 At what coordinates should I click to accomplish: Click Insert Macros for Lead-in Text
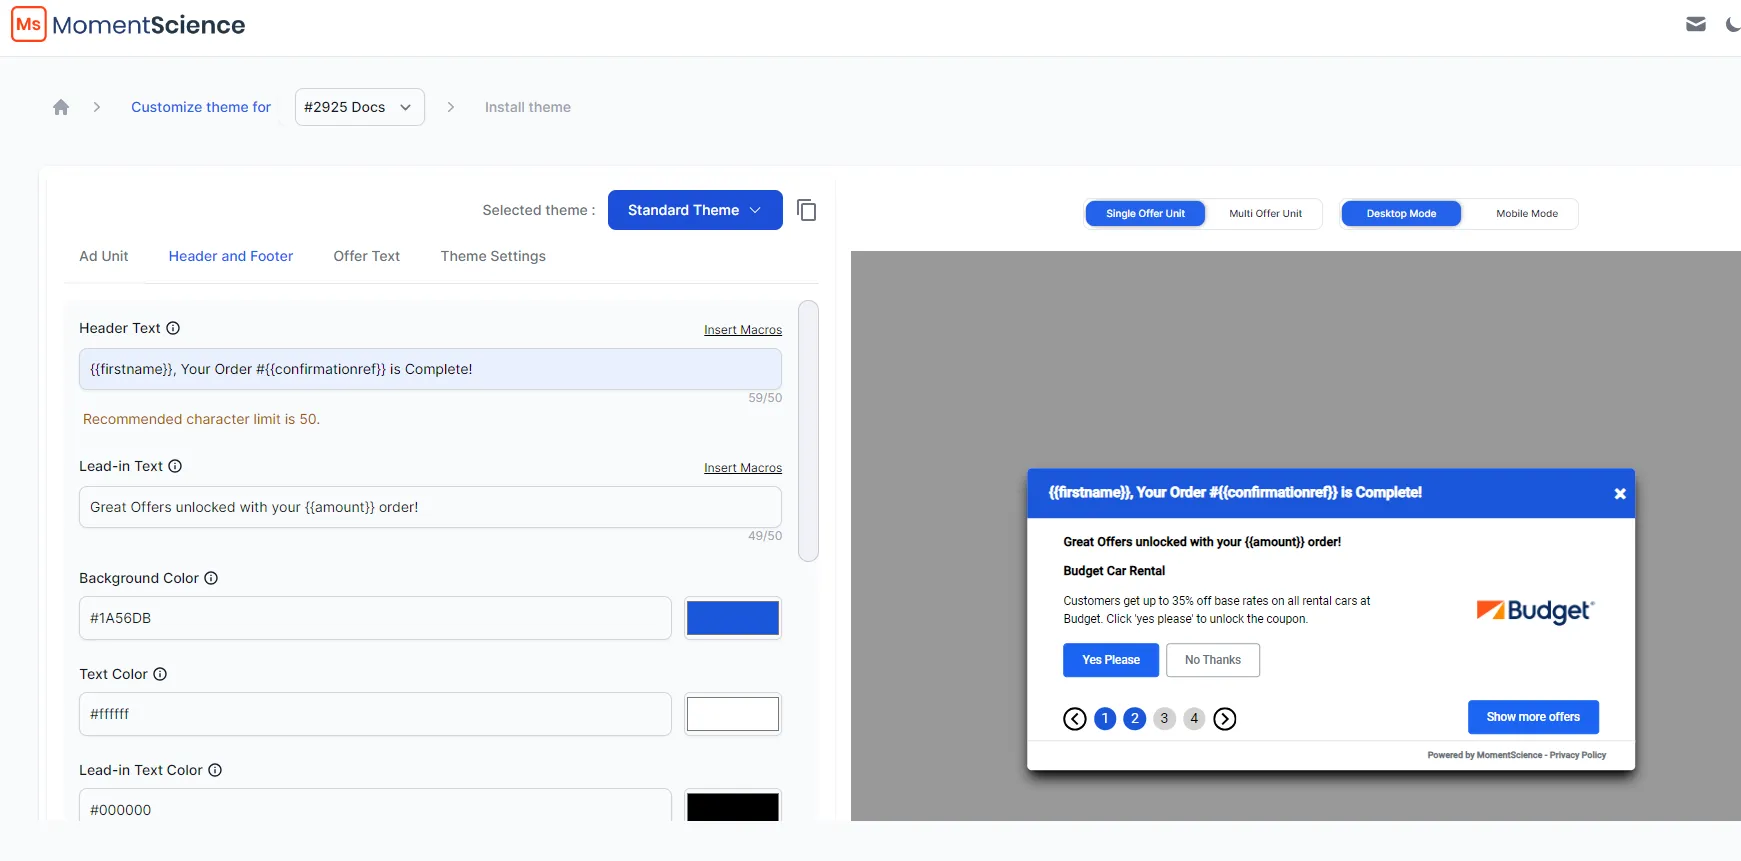point(743,468)
